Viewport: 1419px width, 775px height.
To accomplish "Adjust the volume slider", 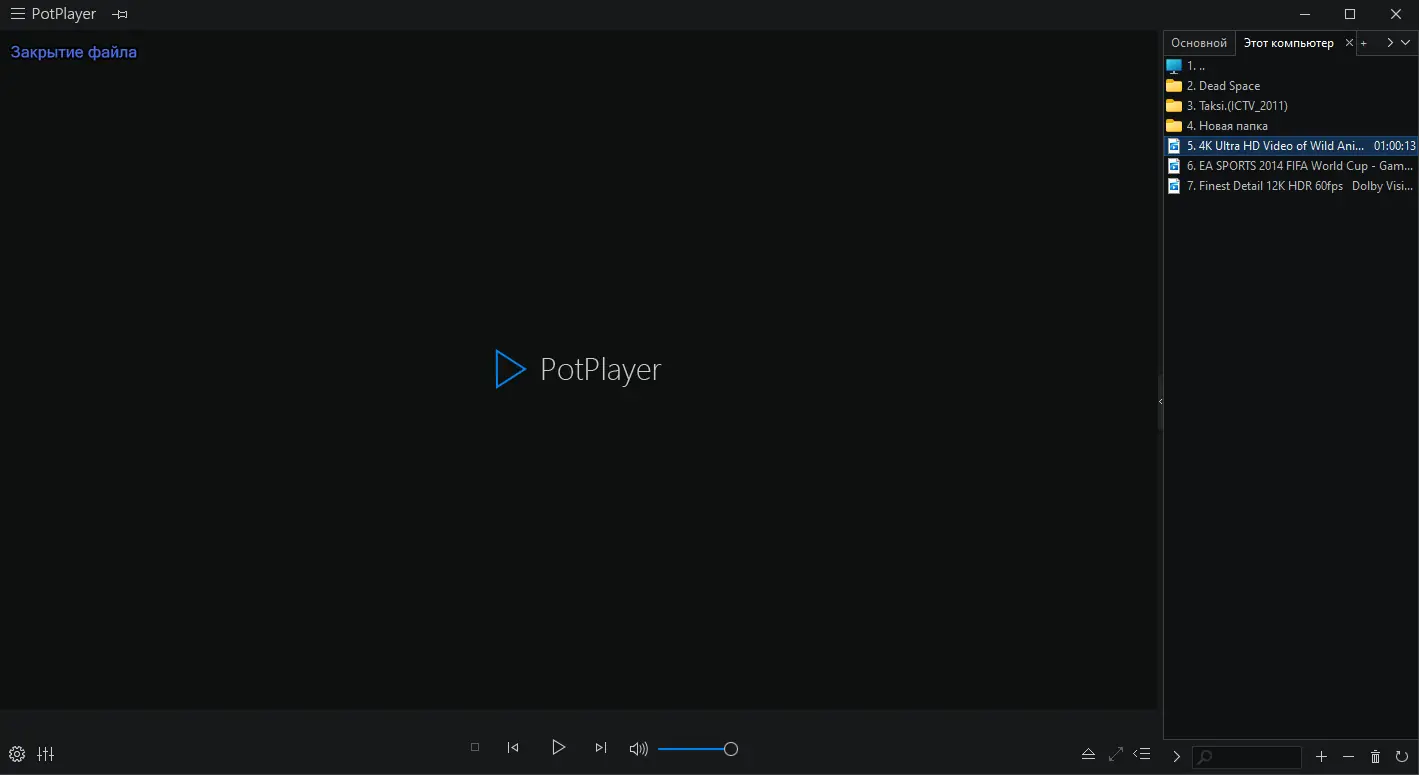I will pos(730,747).
